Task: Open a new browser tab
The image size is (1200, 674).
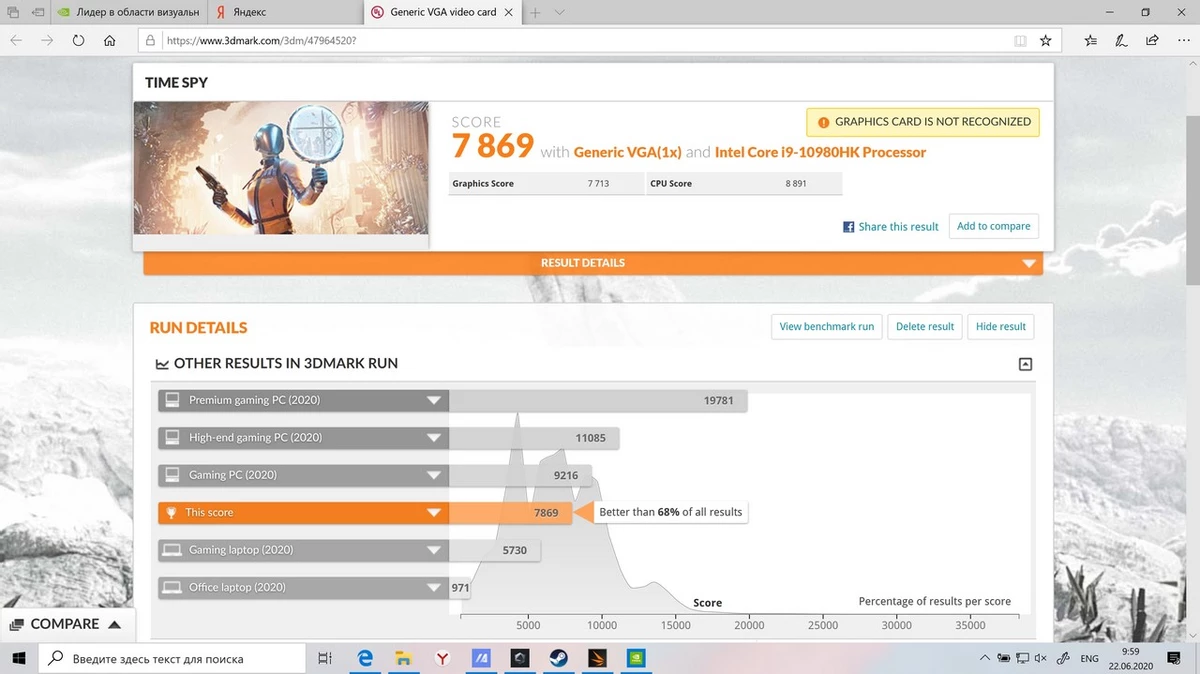Action: point(535,12)
